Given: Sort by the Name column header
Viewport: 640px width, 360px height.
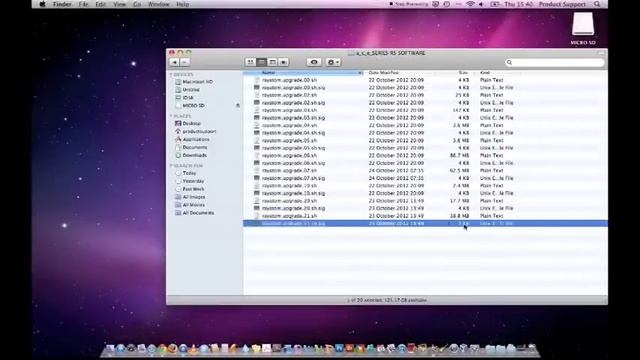Looking at the screenshot, I should pos(303,73).
